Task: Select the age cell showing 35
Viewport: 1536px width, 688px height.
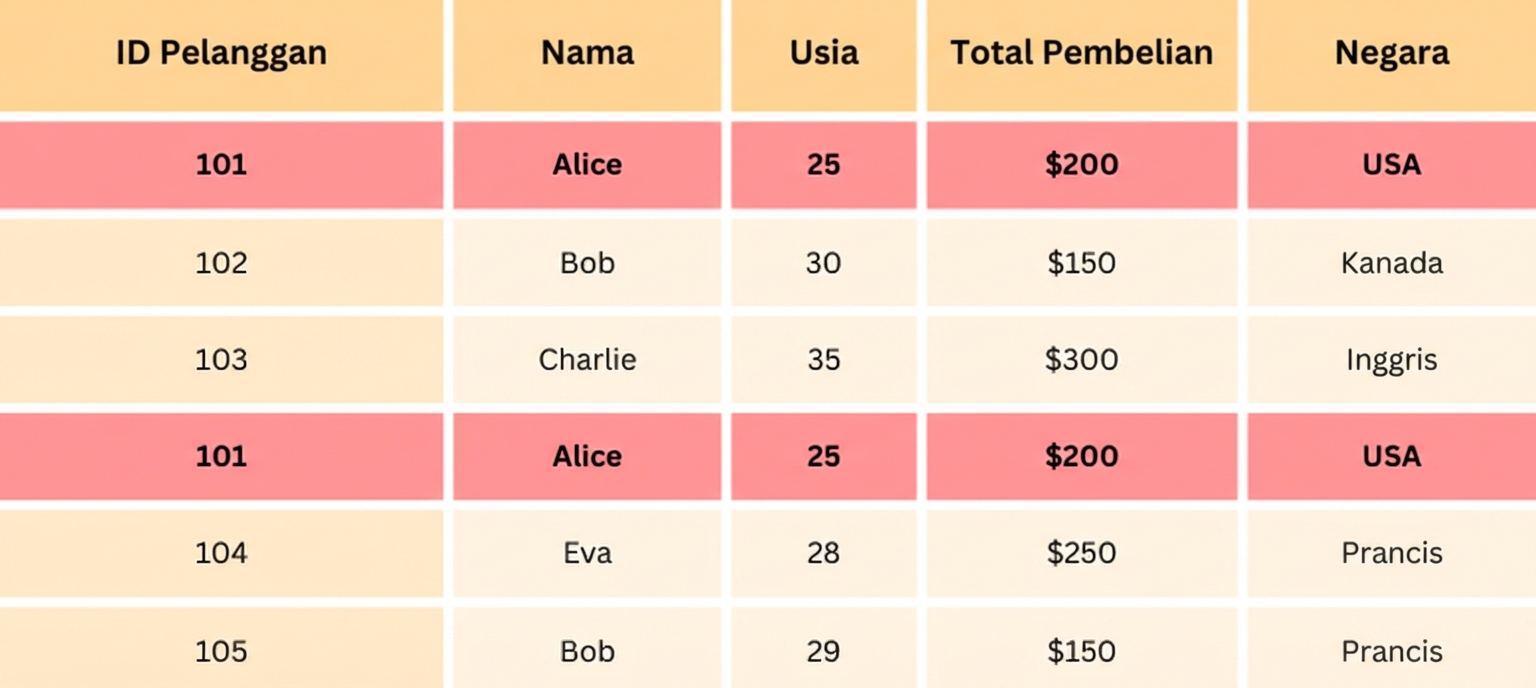Action: 823,359
